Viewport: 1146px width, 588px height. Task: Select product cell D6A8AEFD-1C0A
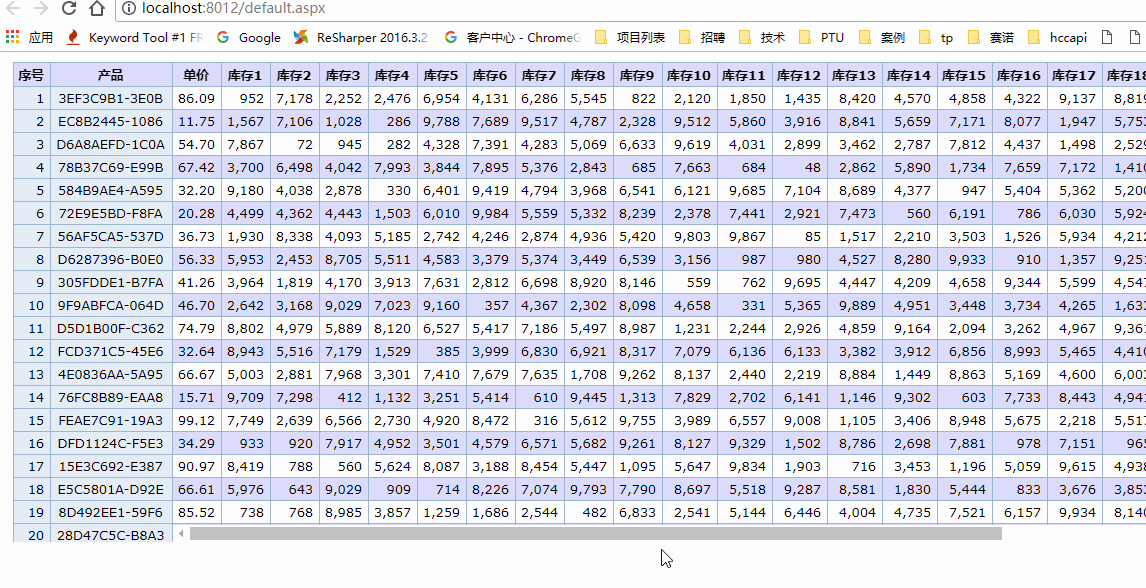point(111,145)
